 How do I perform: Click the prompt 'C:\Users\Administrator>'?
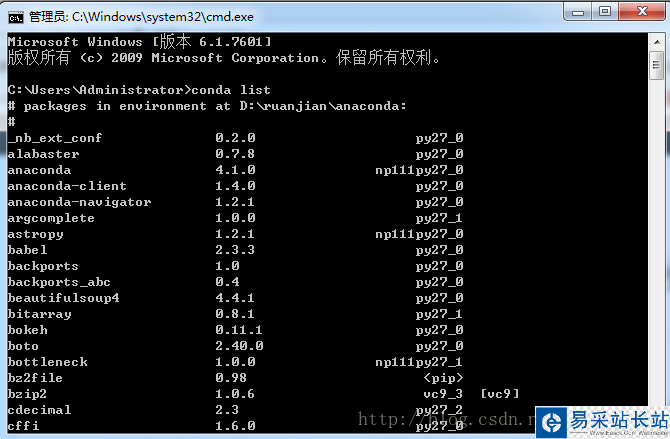click(99, 90)
